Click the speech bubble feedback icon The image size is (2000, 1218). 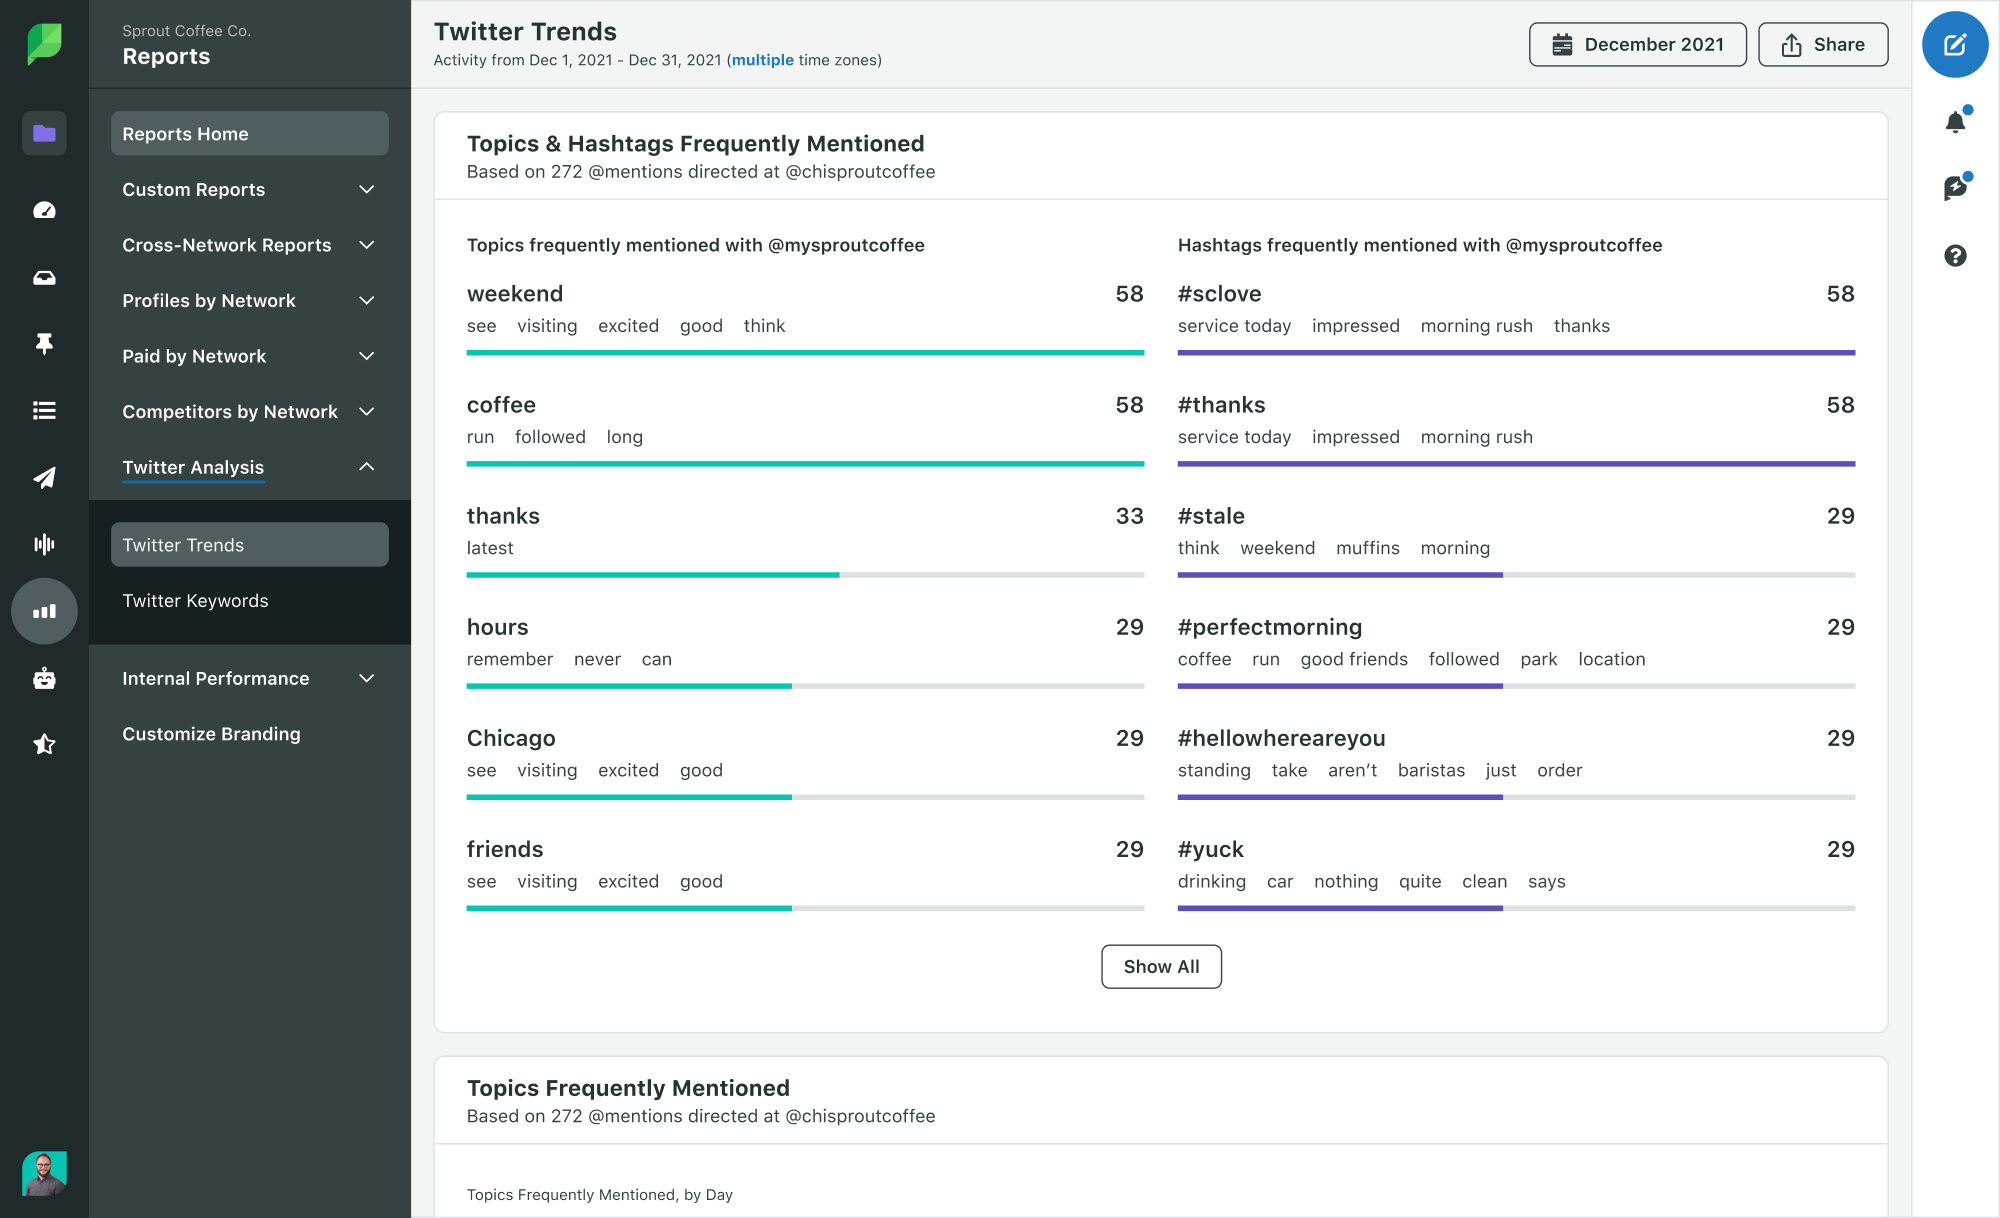[x=1957, y=187]
